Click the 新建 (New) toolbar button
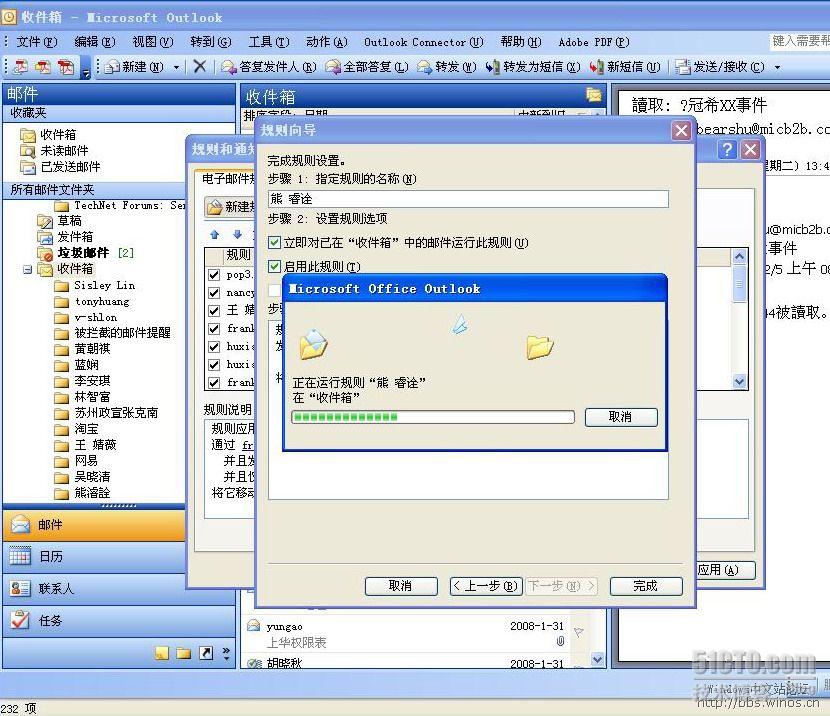Viewport: 830px width, 716px height. tap(135, 67)
